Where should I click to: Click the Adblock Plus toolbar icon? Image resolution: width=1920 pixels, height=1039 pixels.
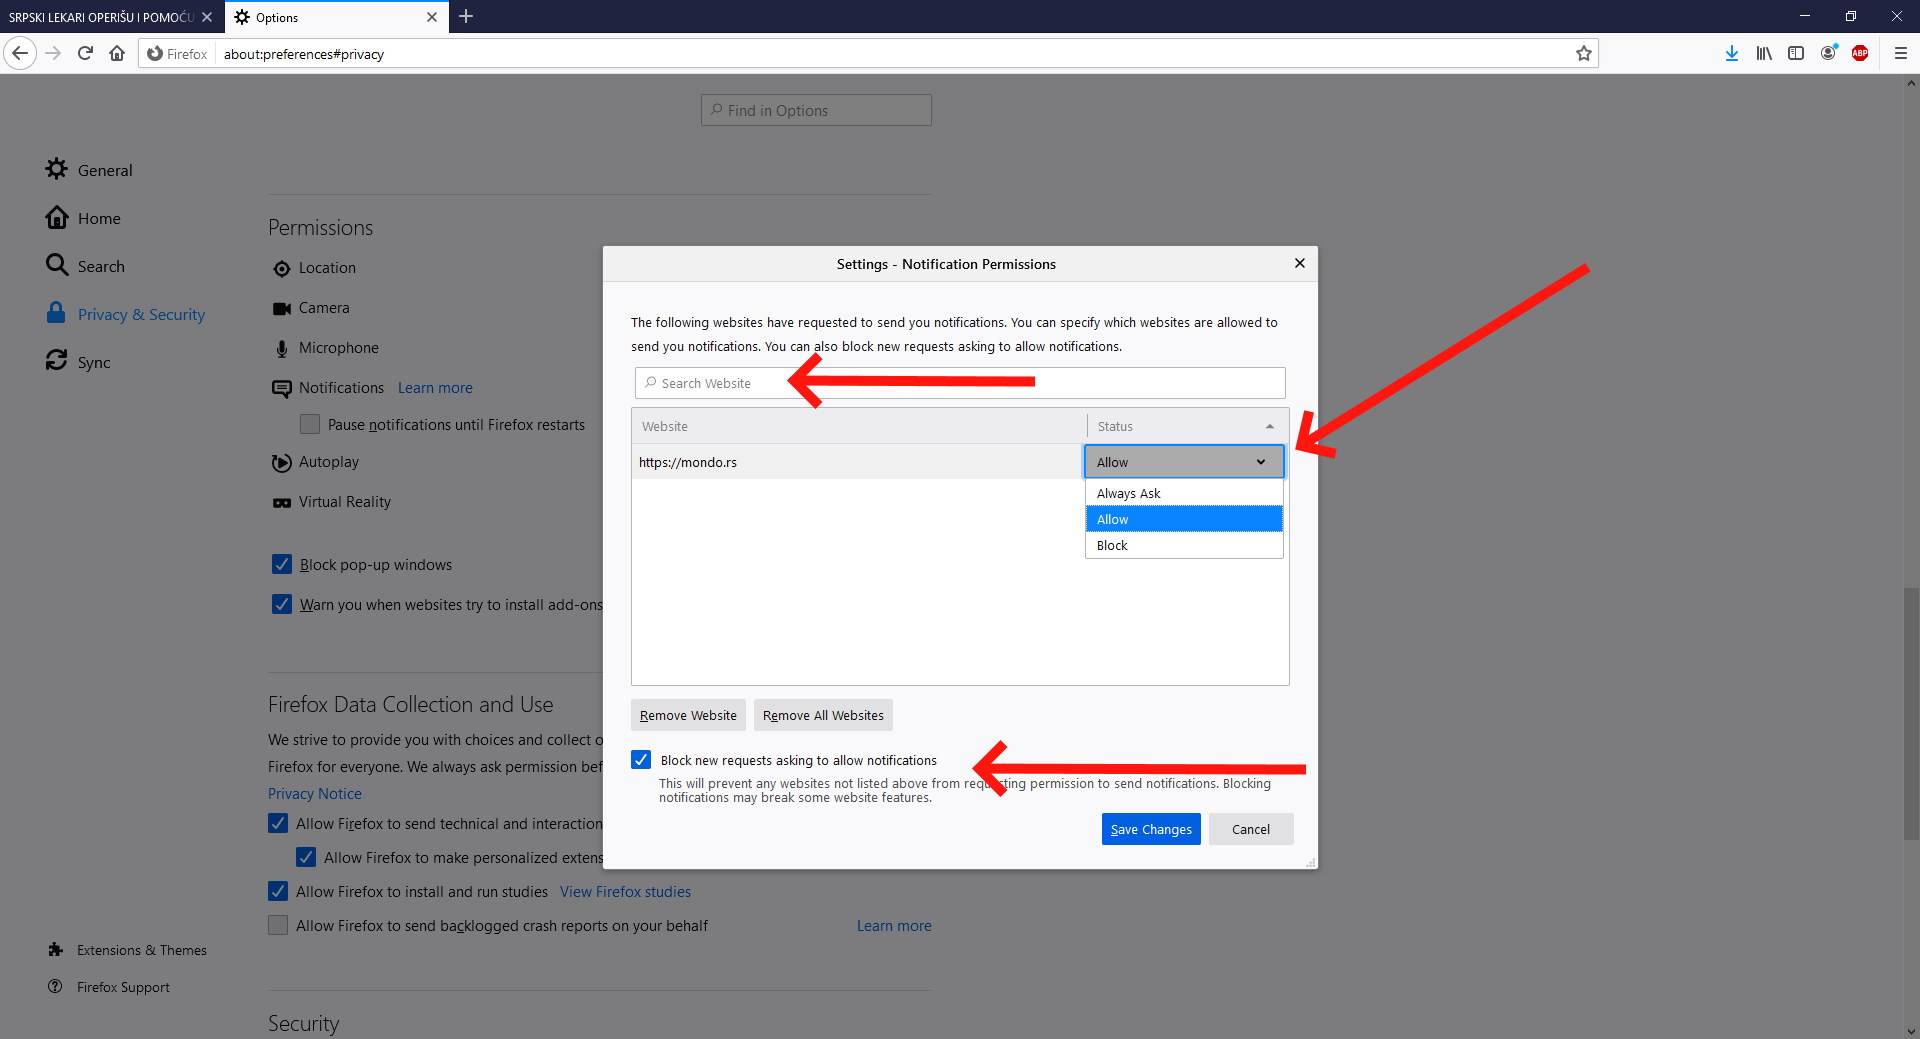click(x=1862, y=53)
